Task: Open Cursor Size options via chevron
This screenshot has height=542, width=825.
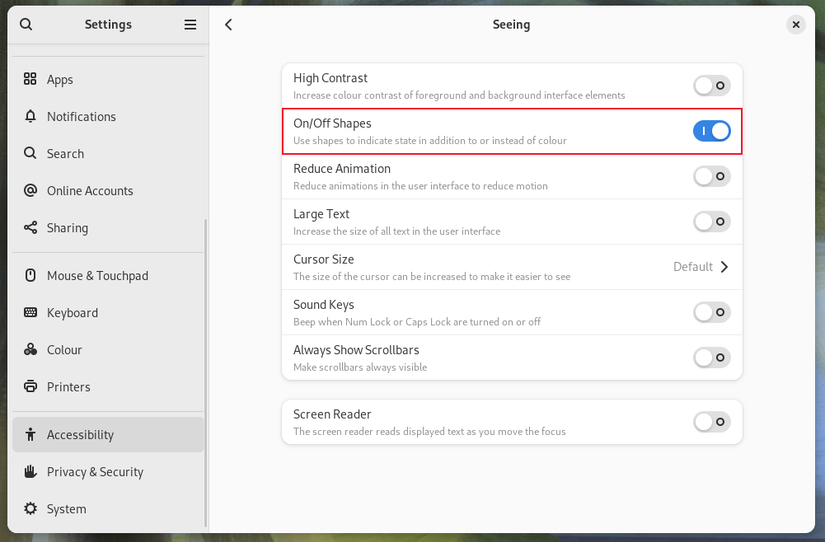Action: click(x=725, y=267)
